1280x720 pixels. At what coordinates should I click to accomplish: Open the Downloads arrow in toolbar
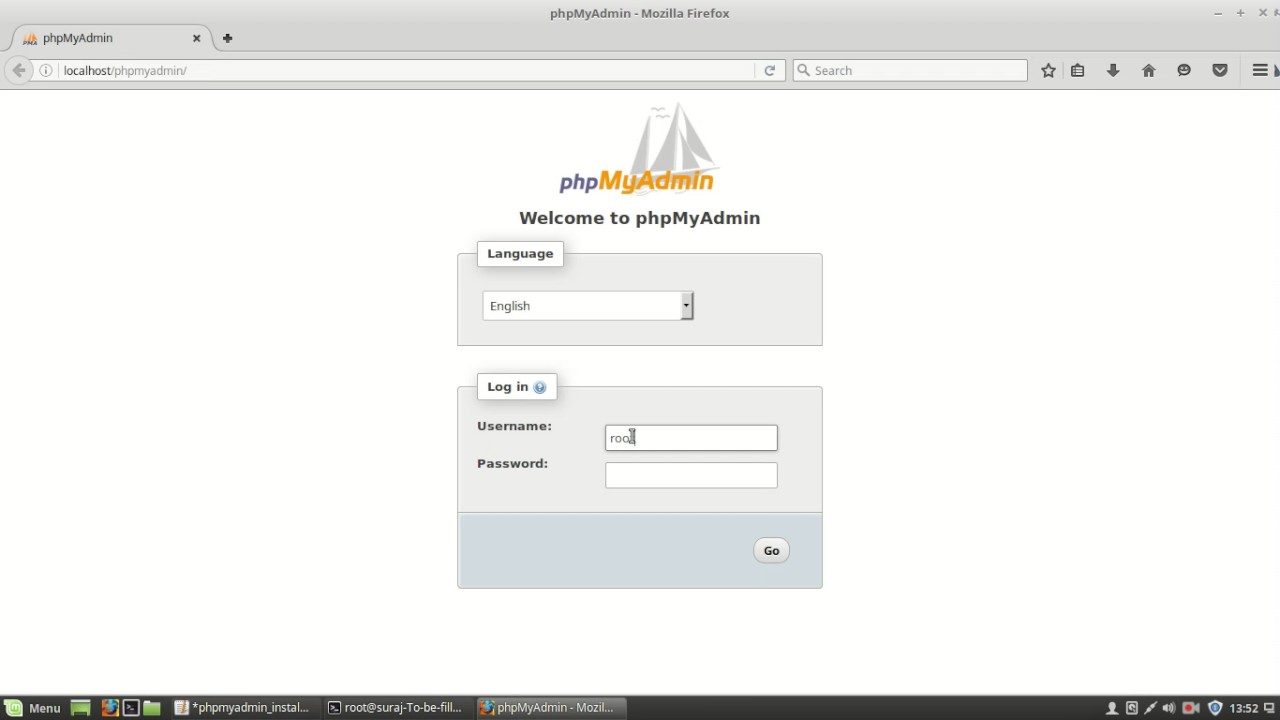tap(1113, 70)
